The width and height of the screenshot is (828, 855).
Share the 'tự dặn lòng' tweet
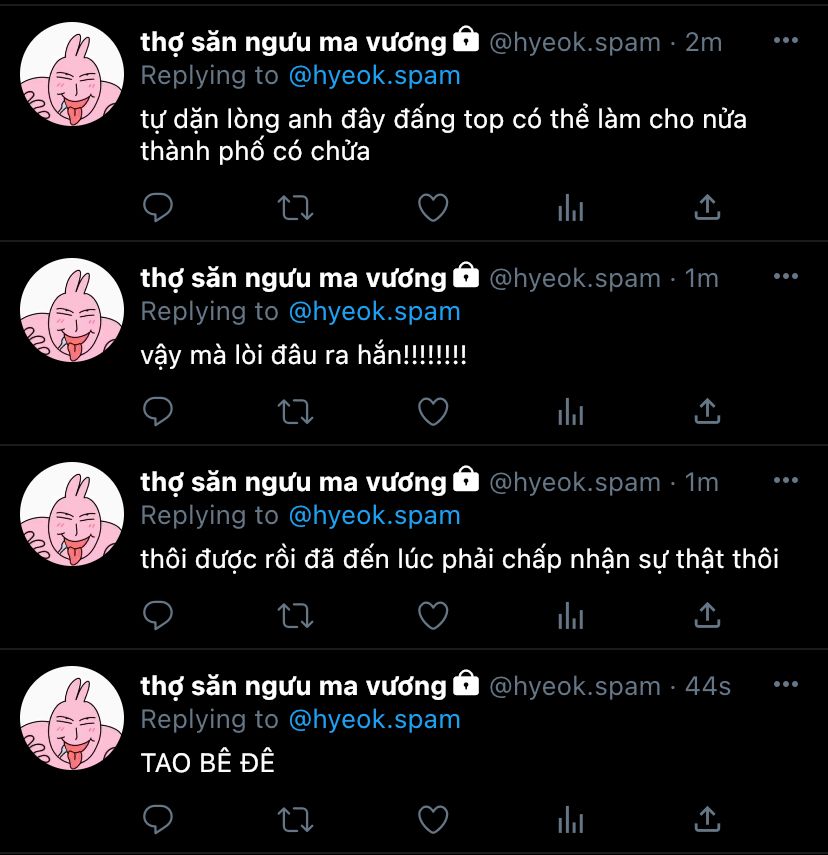pos(707,207)
